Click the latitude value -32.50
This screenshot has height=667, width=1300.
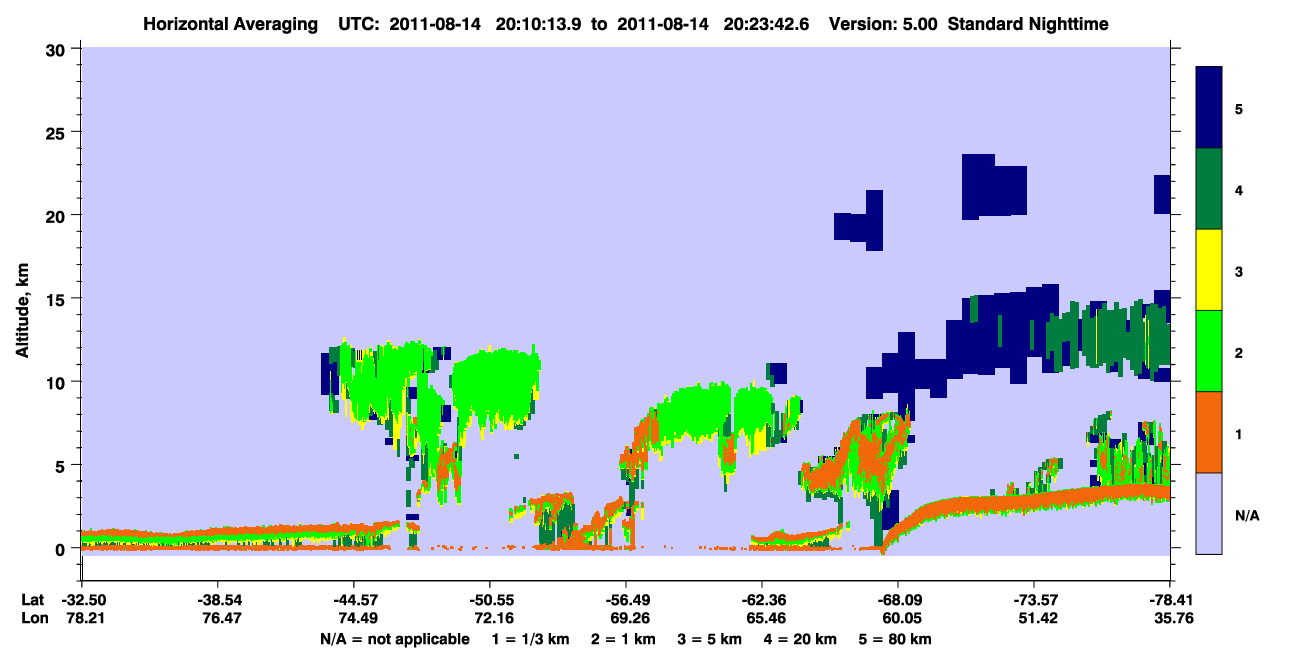click(x=81, y=600)
